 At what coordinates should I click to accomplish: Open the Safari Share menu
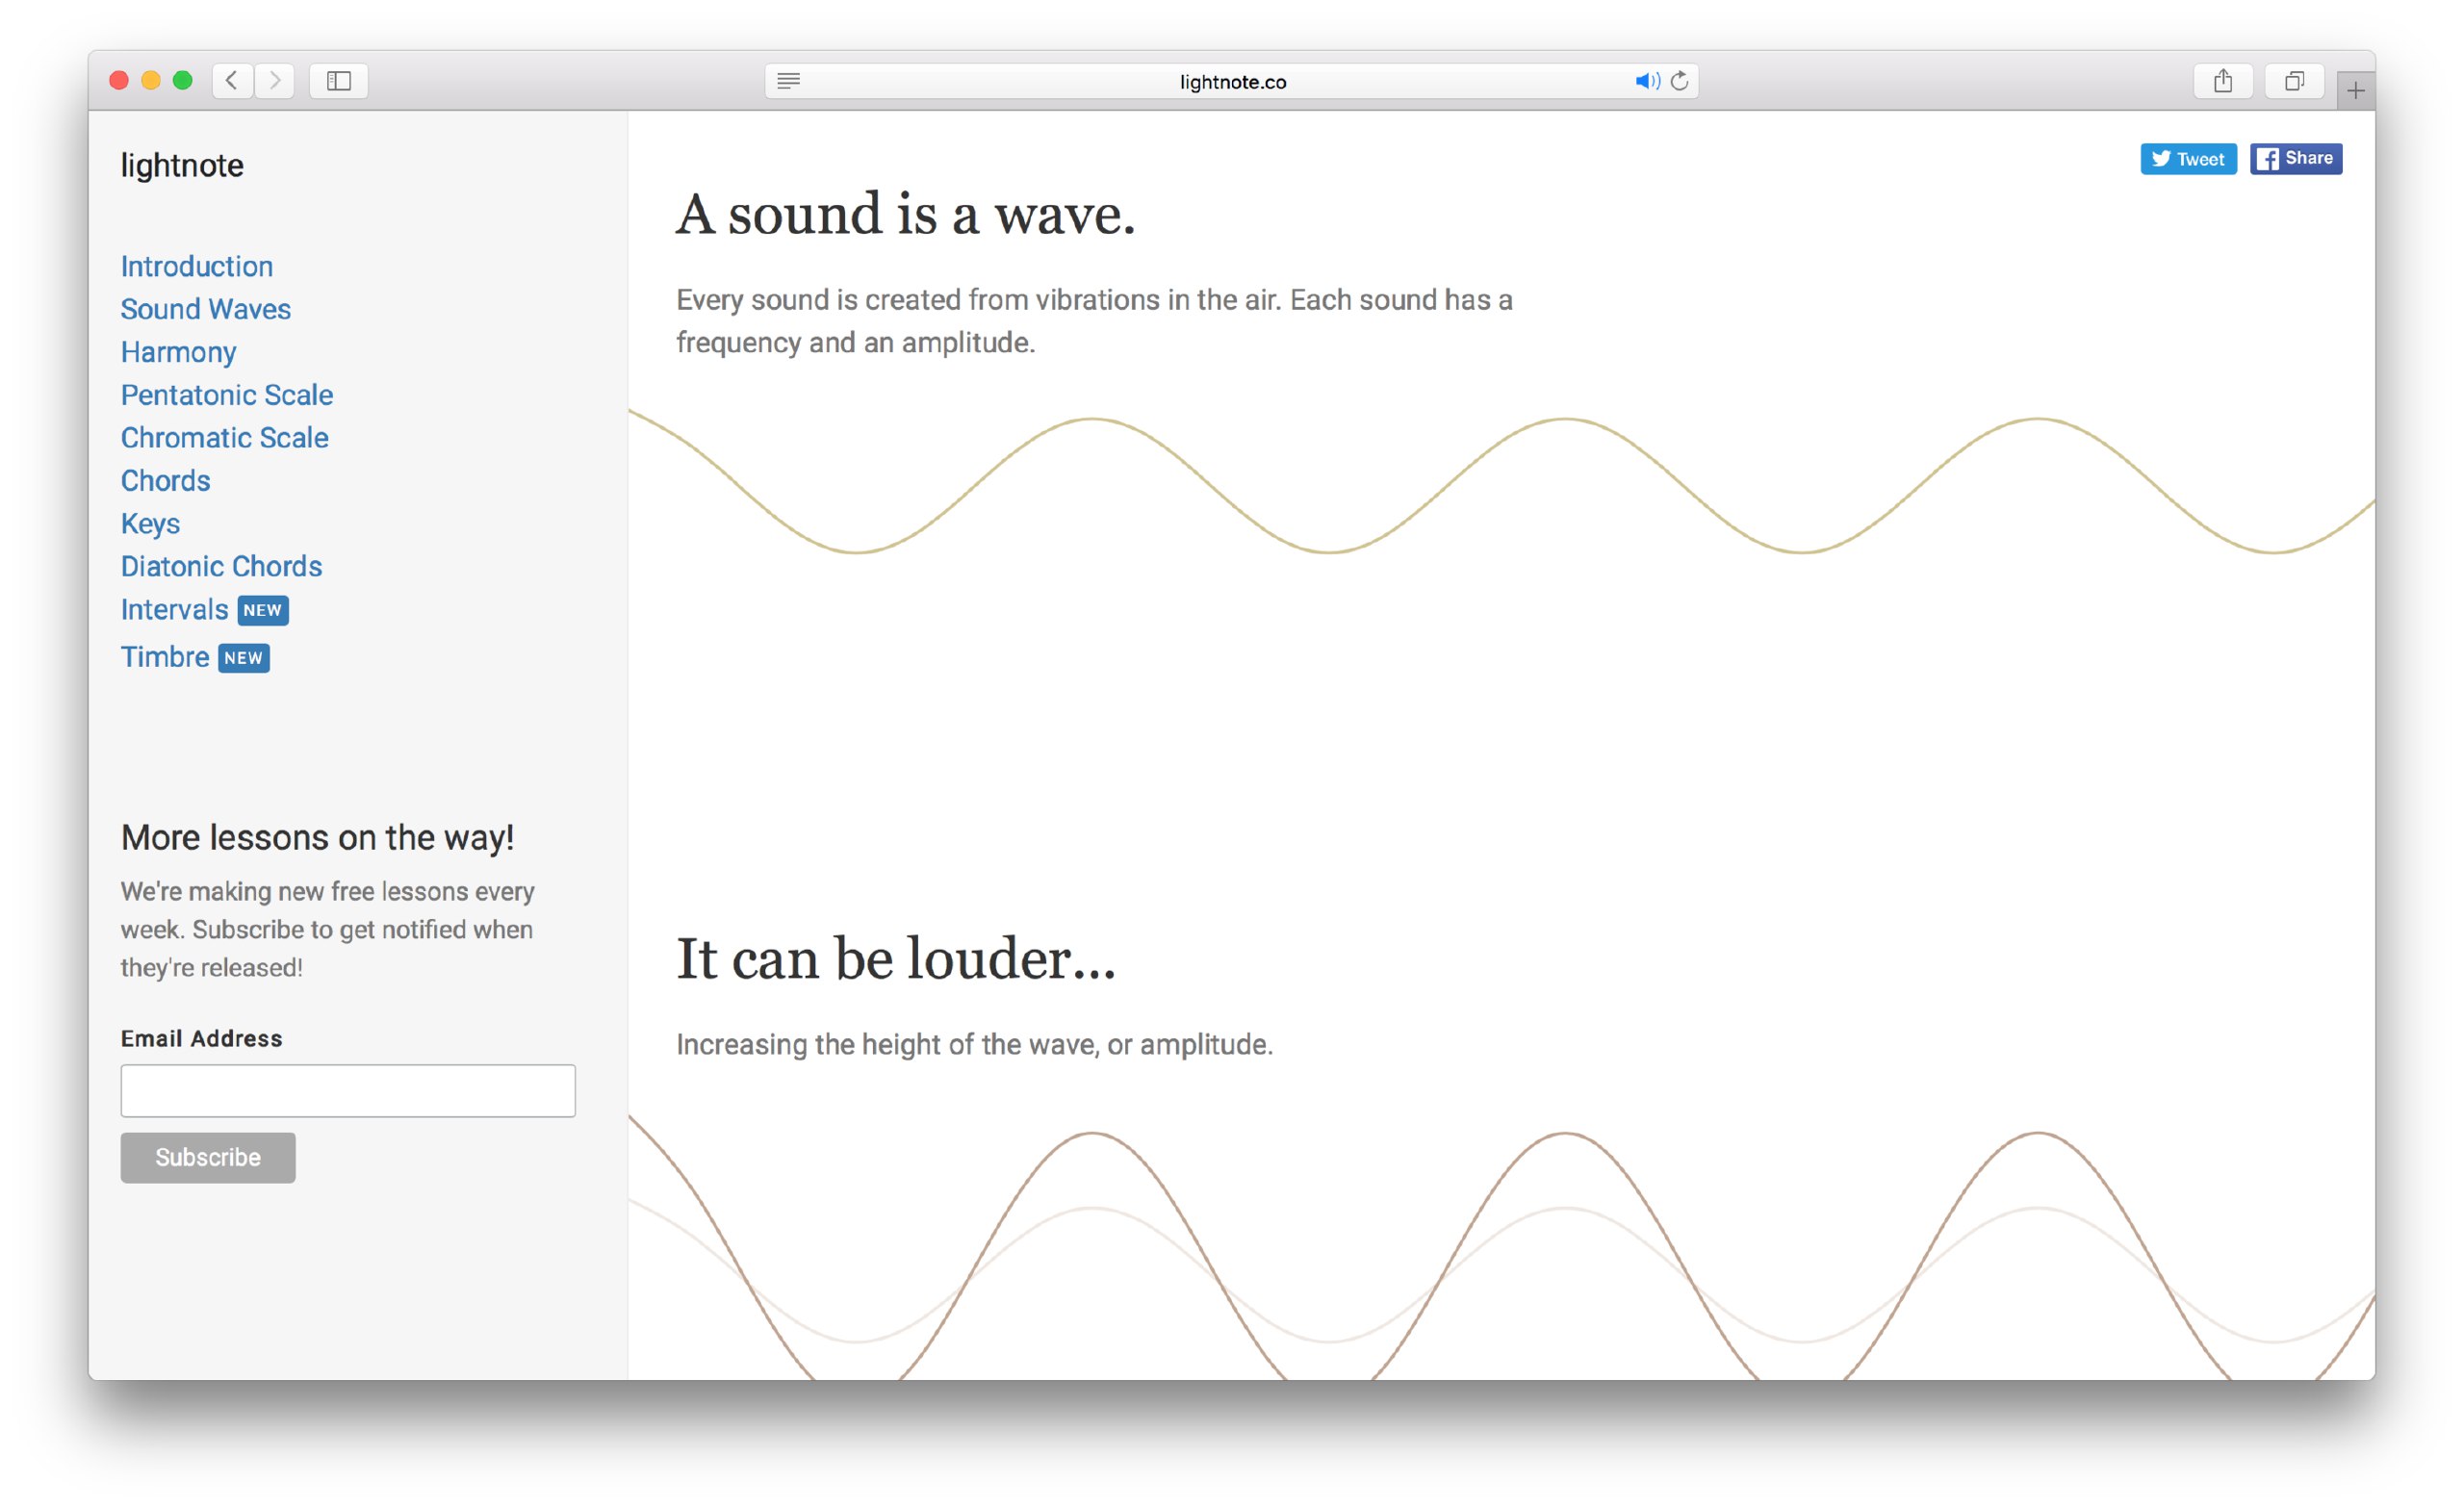[2222, 80]
